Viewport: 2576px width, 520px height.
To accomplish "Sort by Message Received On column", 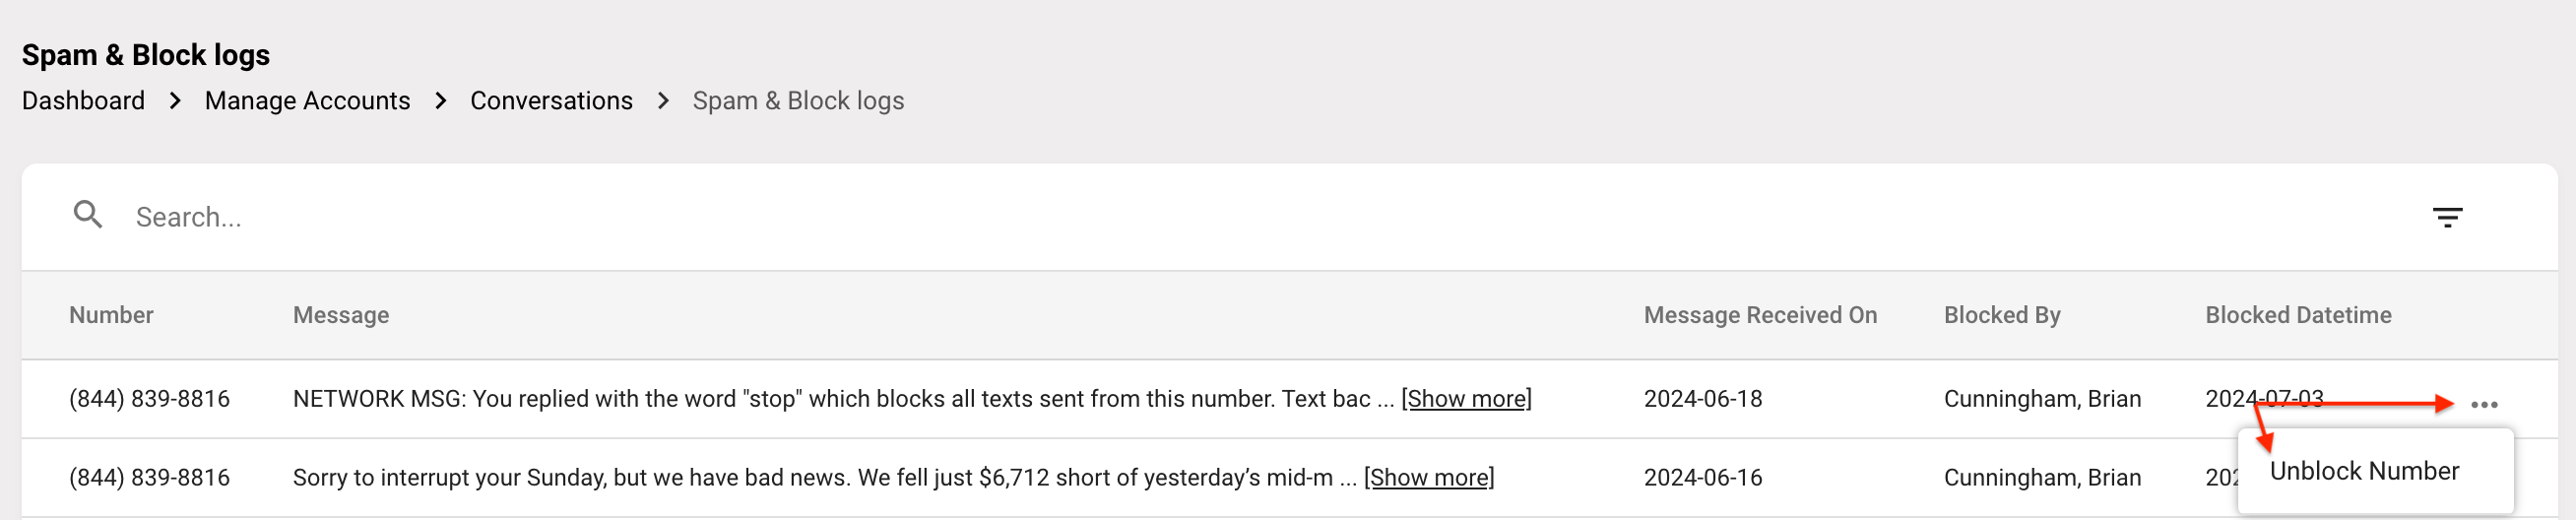I will coord(1760,315).
